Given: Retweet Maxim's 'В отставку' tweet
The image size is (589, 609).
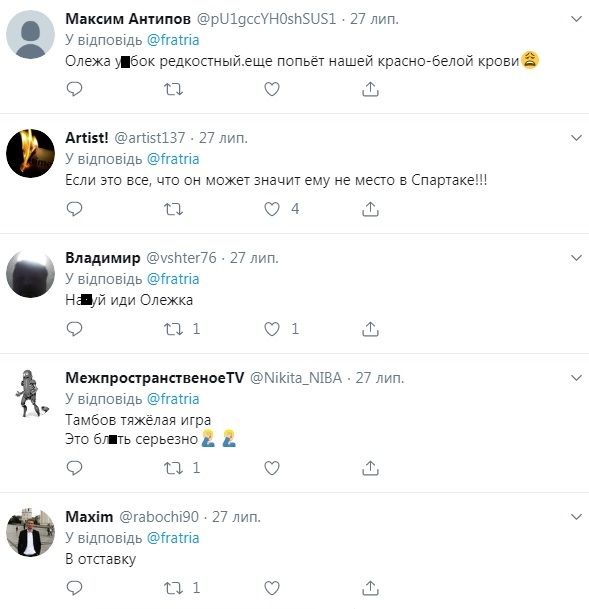Looking at the screenshot, I should [x=173, y=588].
